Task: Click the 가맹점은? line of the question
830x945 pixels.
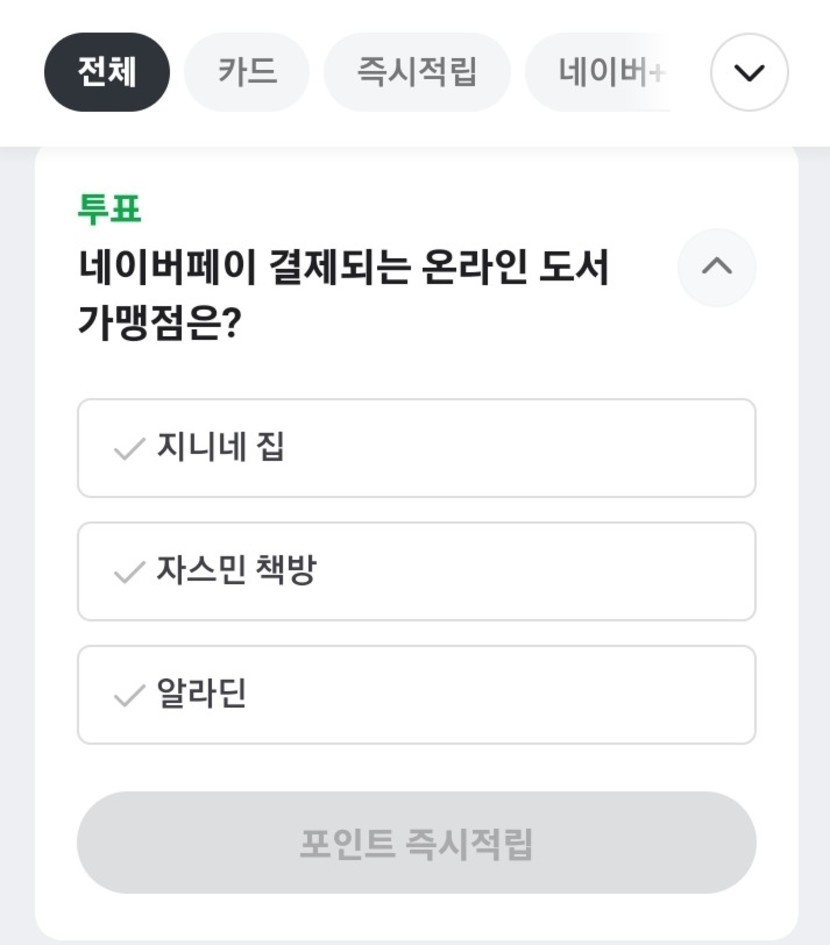Action: click(x=160, y=324)
